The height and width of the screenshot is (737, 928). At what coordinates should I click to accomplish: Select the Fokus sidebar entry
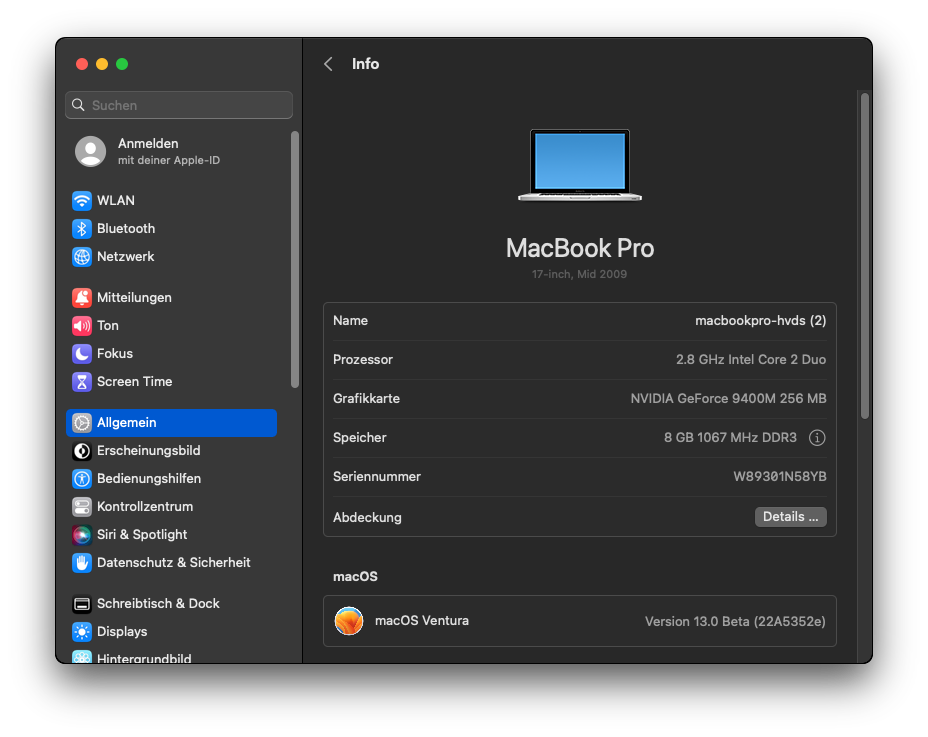[x=171, y=353]
